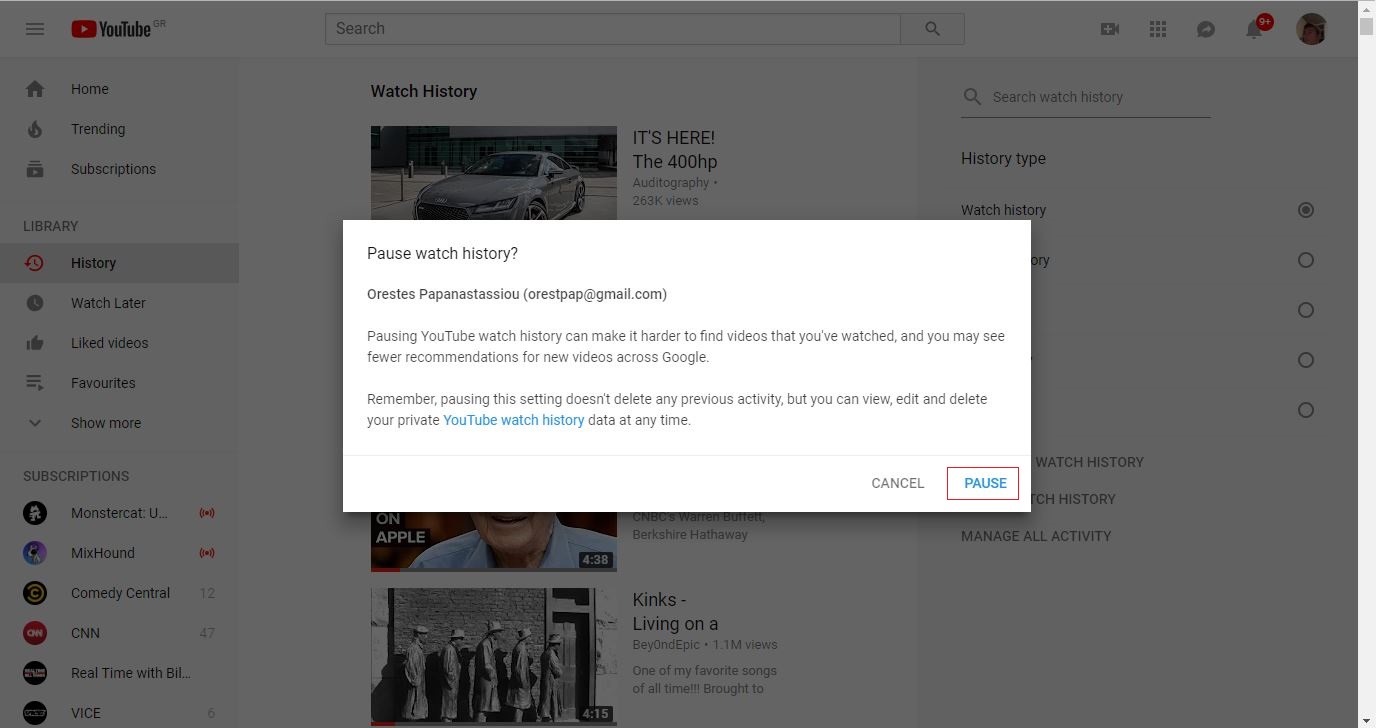Open the notifications bell
This screenshot has width=1376, height=728.
(x=1254, y=29)
